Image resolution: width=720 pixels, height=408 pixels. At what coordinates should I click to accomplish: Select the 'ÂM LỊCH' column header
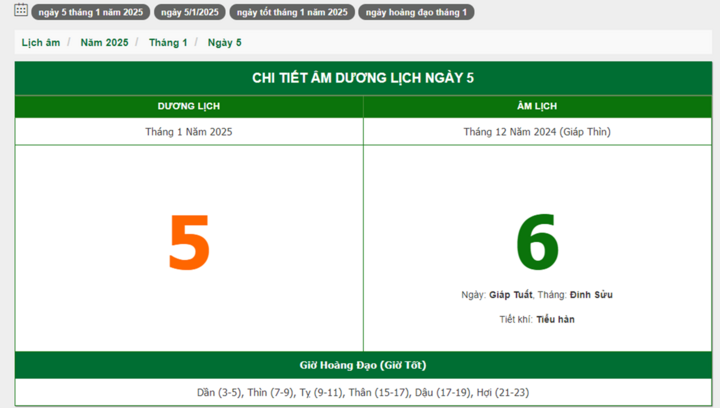pos(538,106)
